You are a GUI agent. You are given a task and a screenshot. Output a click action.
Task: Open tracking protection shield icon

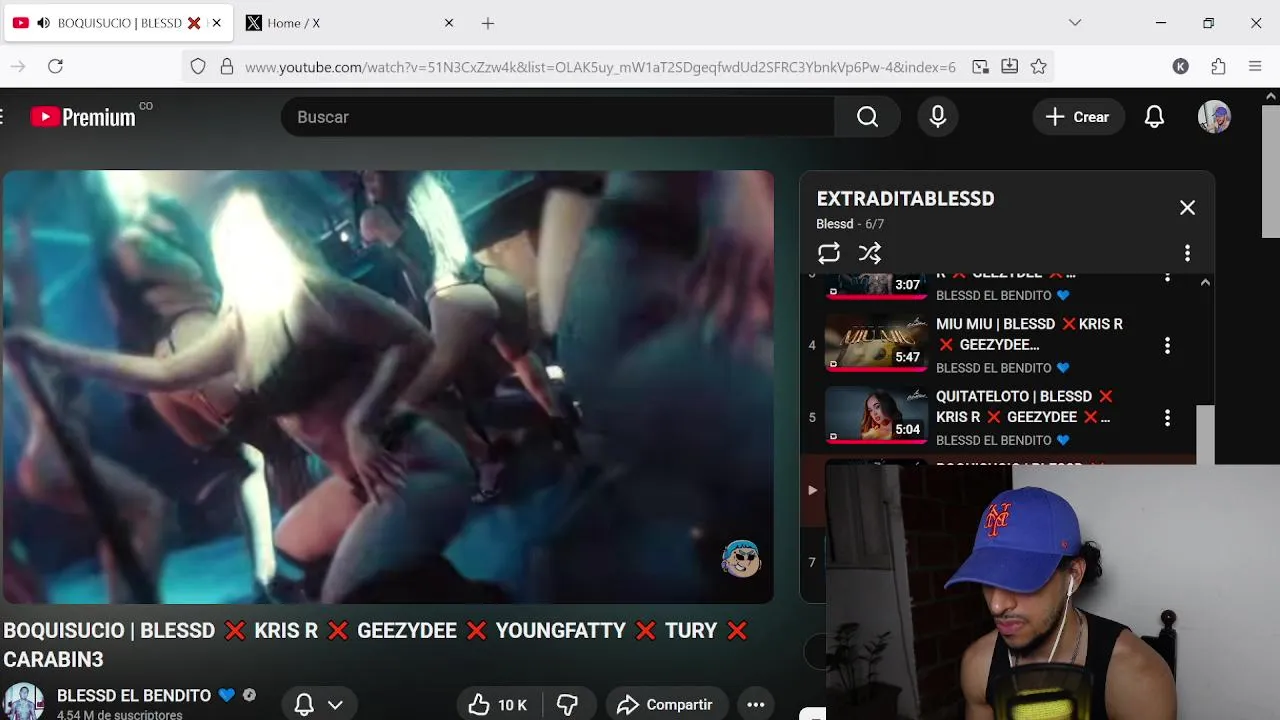tap(198, 67)
